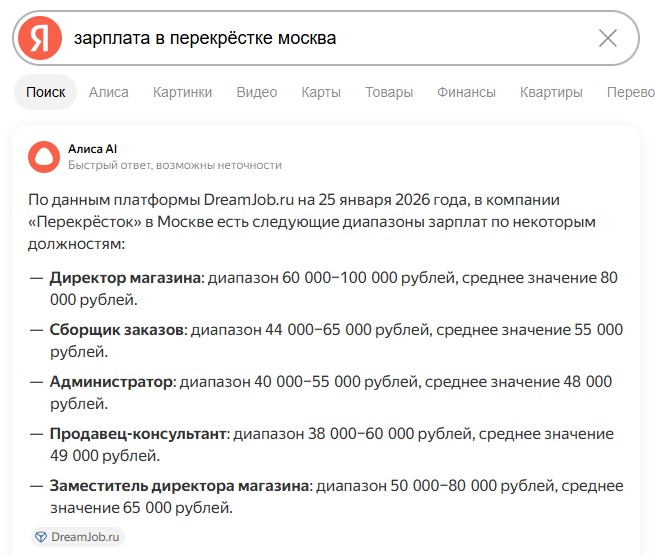Screen dimensions: 655x555
Task: Go to the Карты tab
Action: [321, 92]
